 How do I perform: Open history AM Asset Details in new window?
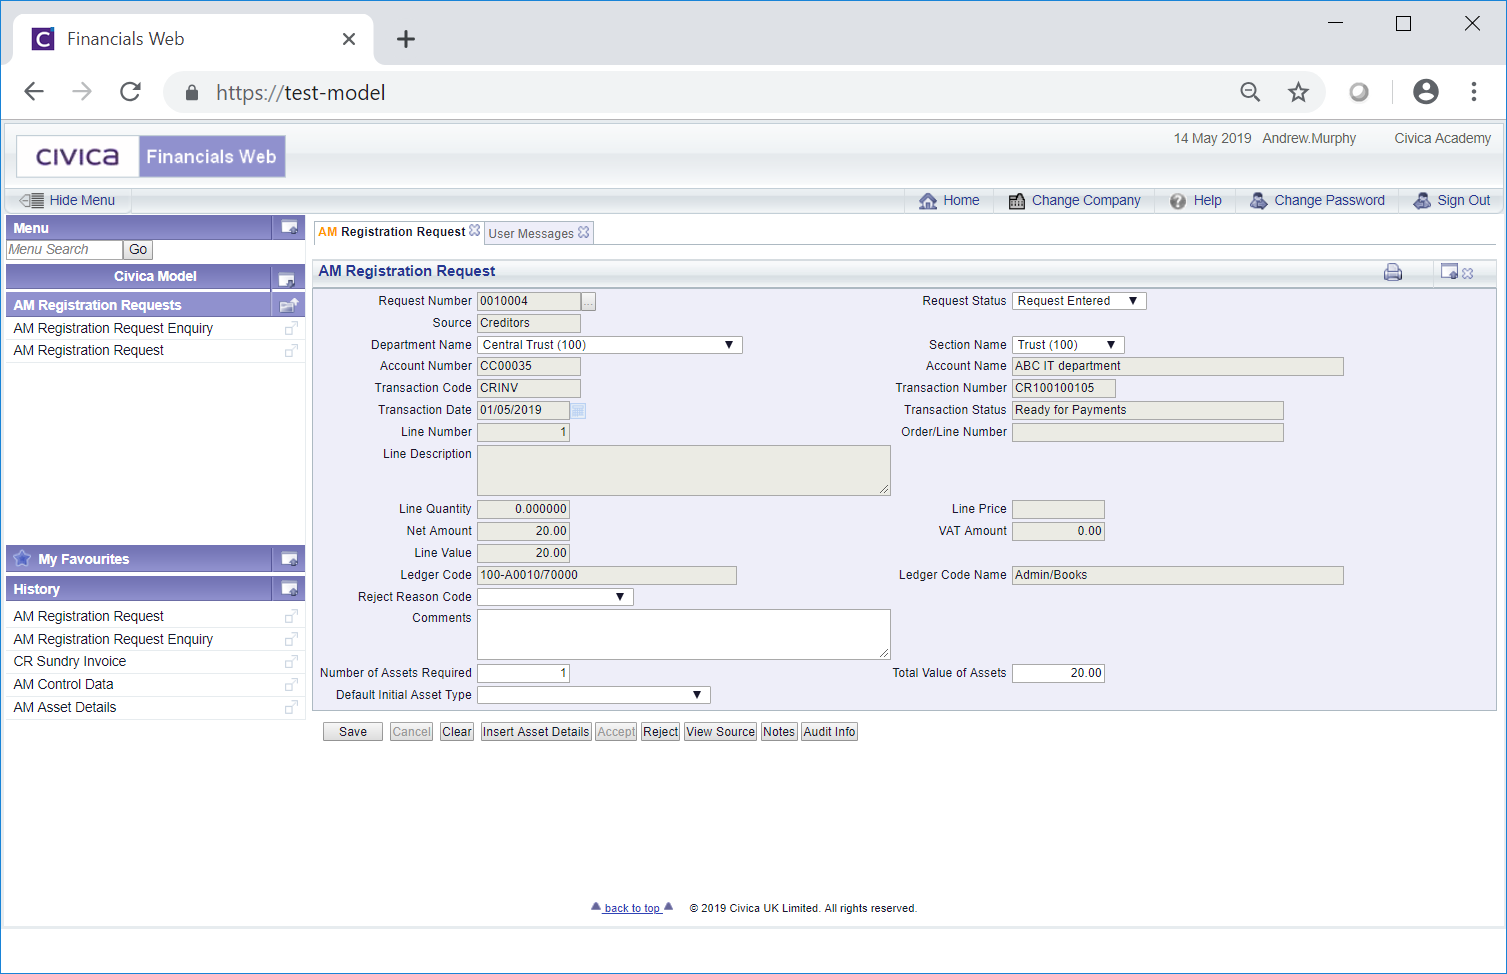point(291,708)
